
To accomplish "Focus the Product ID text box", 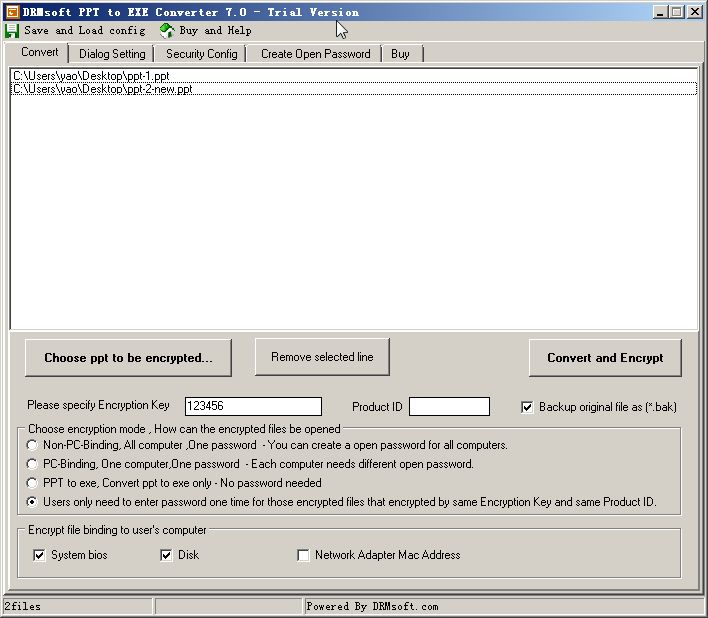I will click(449, 406).
